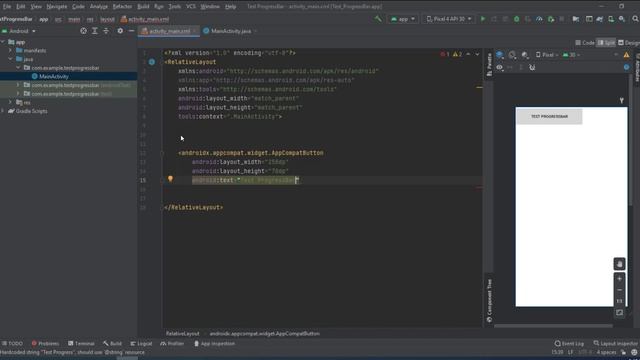Switch editor to Split view

pos(606,42)
